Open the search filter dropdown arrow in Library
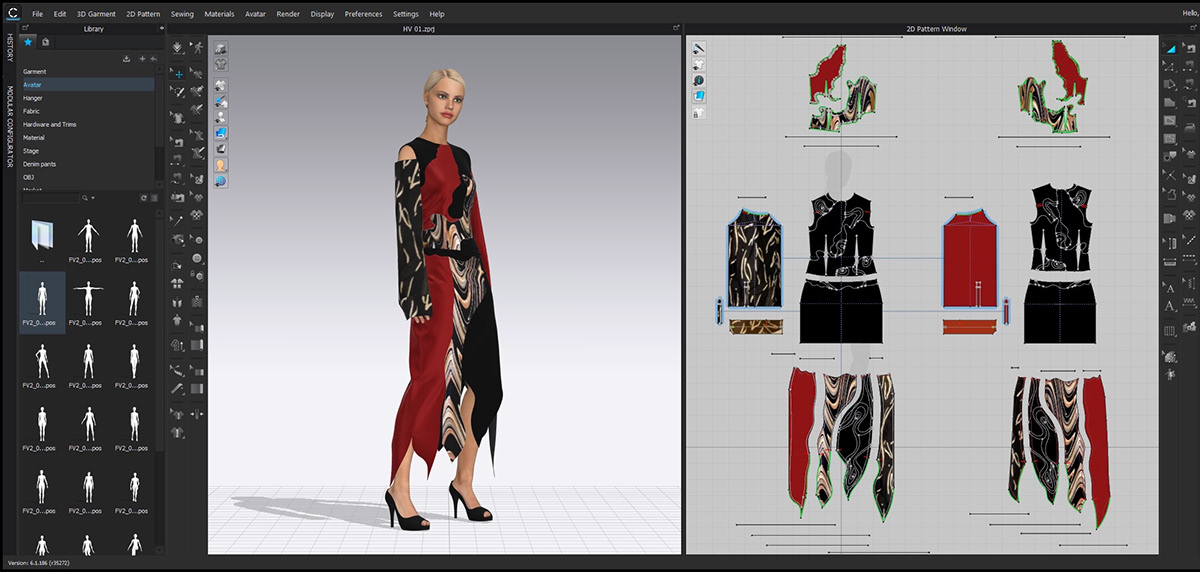 94,199
